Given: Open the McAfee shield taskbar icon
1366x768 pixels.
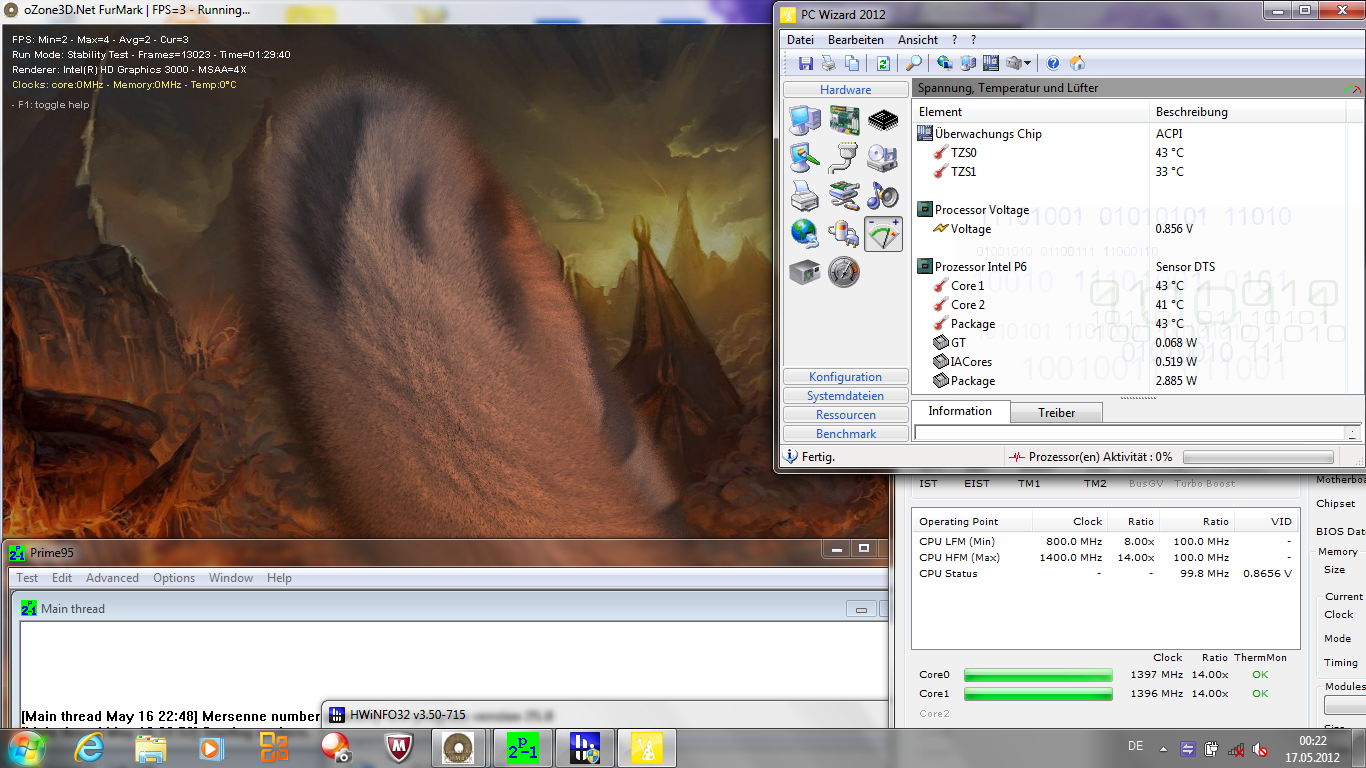Looking at the screenshot, I should pos(400,748).
